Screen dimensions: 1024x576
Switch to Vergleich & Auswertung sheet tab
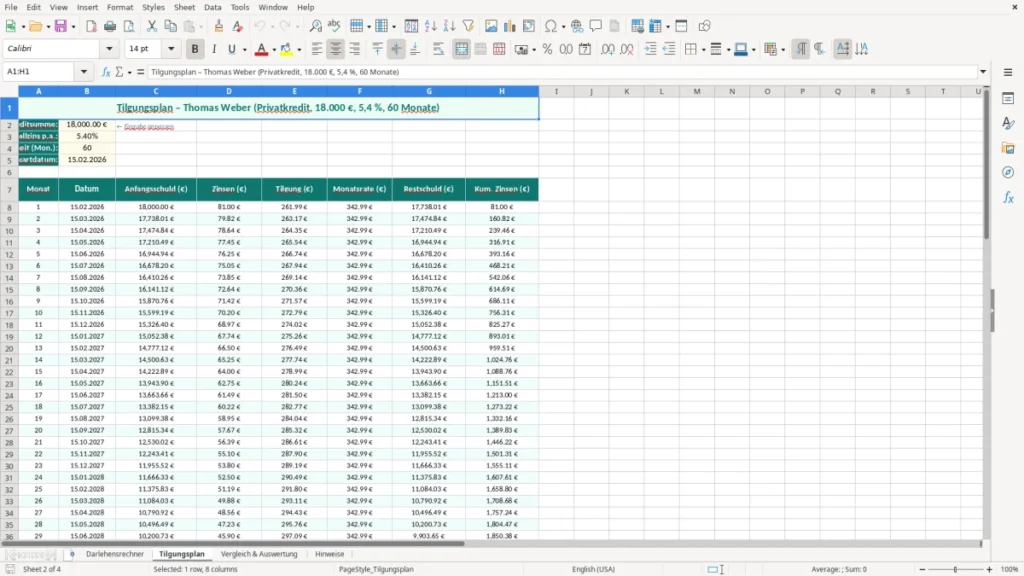259,554
